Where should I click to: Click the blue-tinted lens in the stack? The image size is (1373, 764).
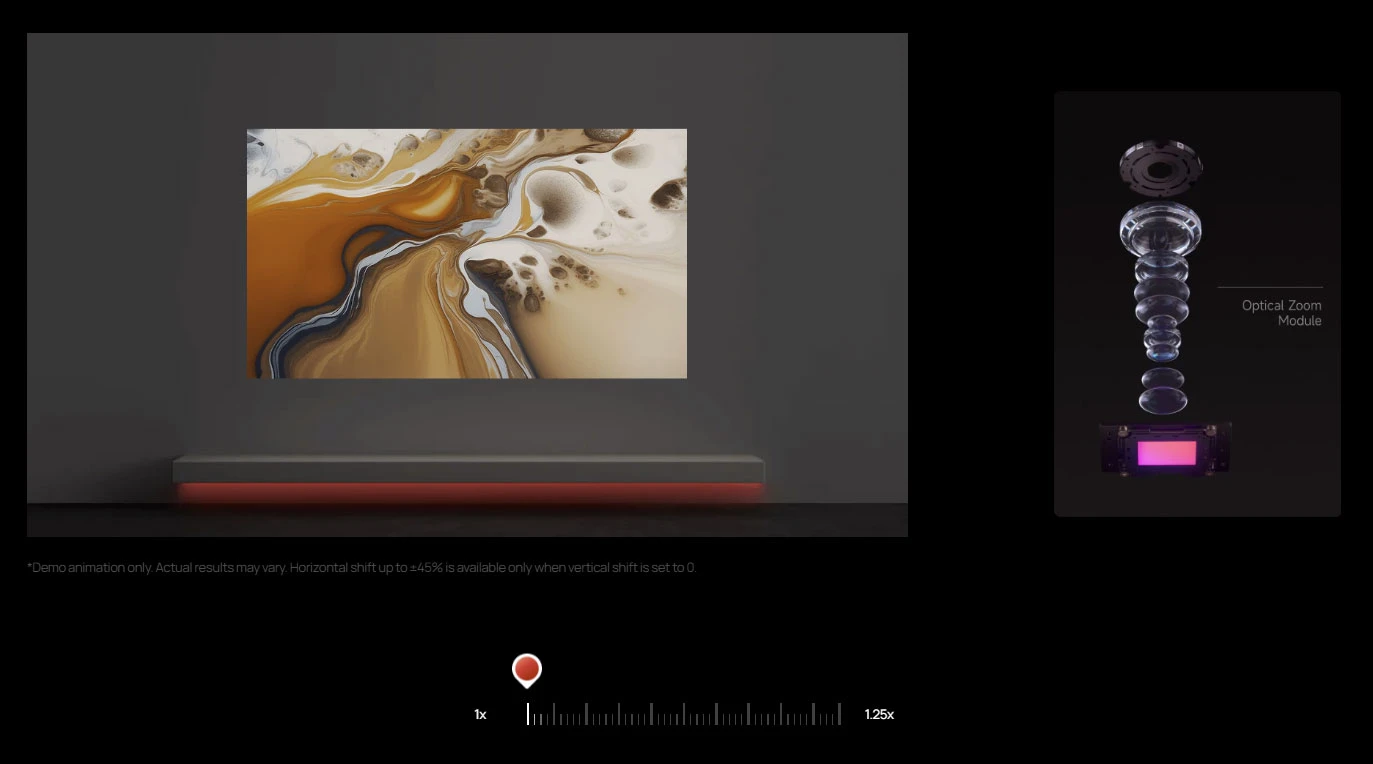(x=1161, y=346)
